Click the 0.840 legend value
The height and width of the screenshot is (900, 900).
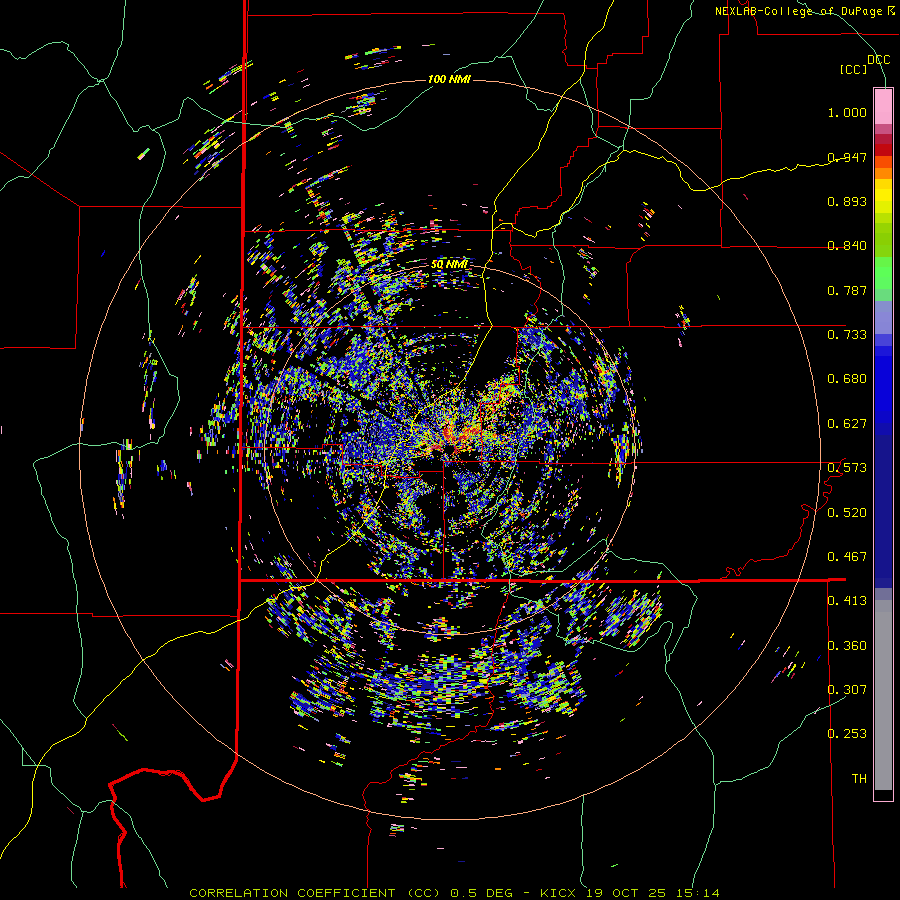[x=847, y=246]
